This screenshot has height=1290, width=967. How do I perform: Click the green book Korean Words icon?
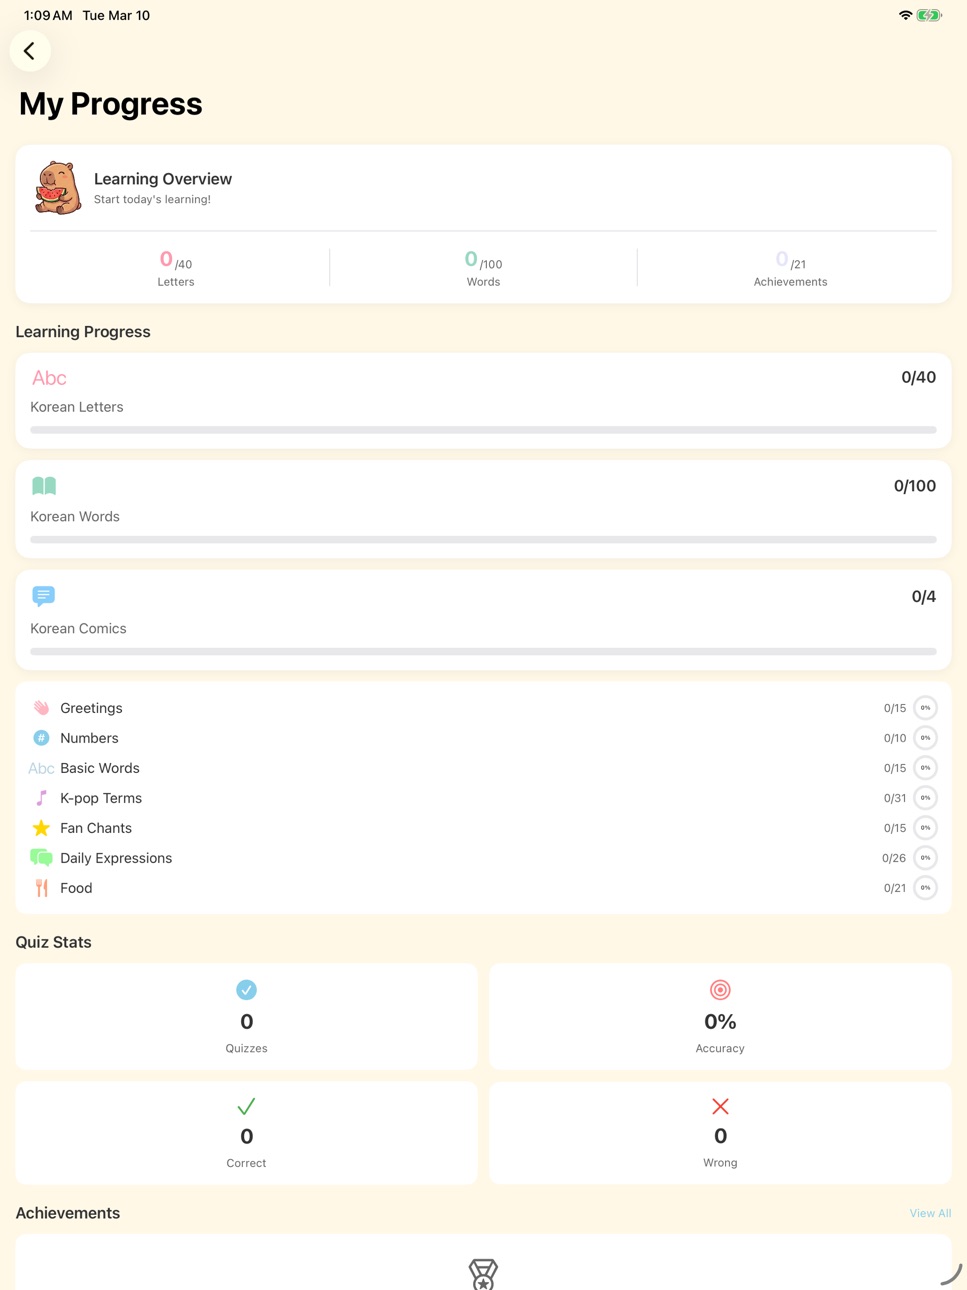click(x=44, y=486)
